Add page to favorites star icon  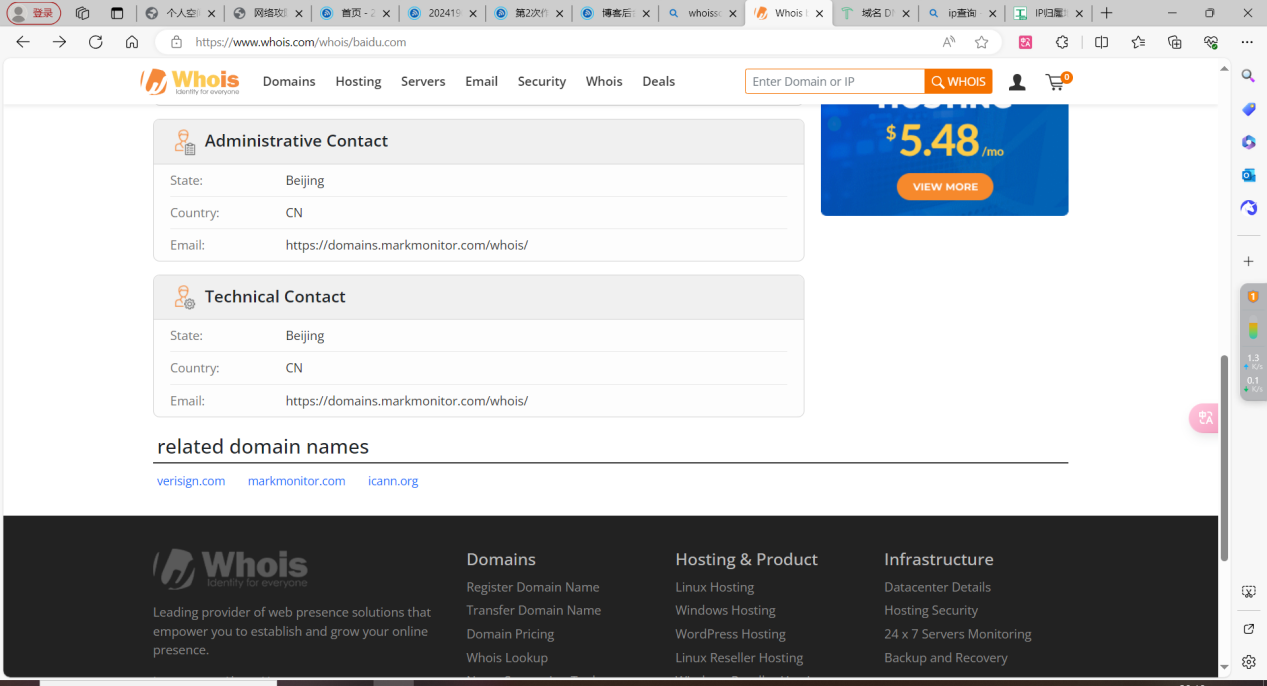point(981,42)
